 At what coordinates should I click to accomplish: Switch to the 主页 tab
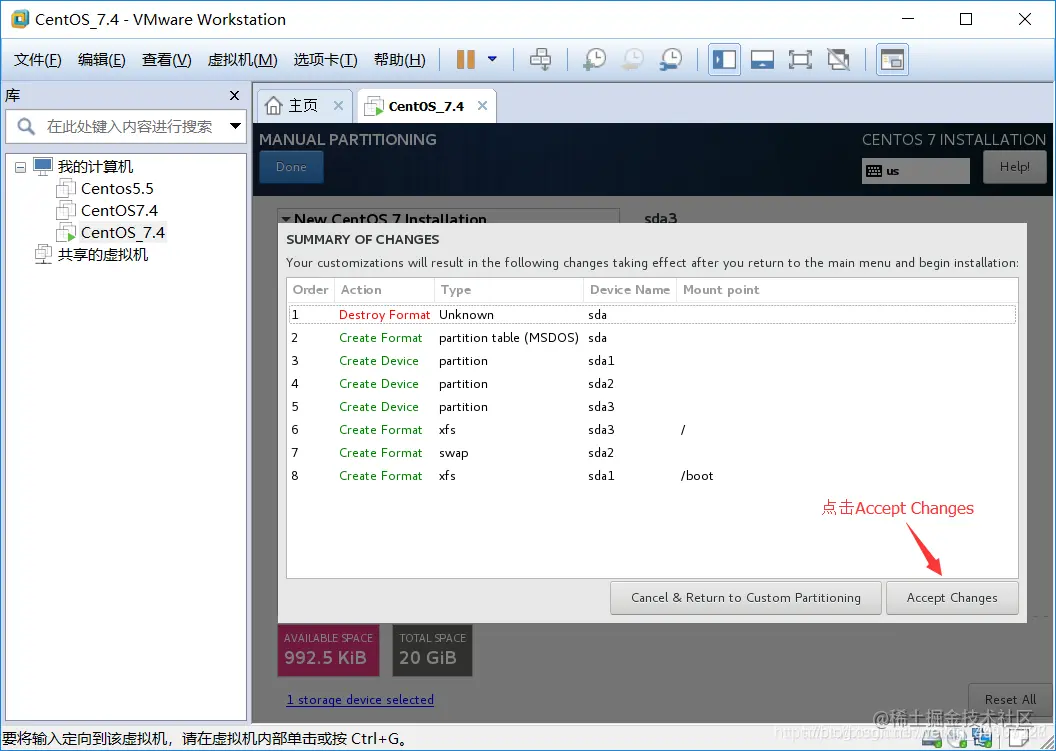[304, 106]
